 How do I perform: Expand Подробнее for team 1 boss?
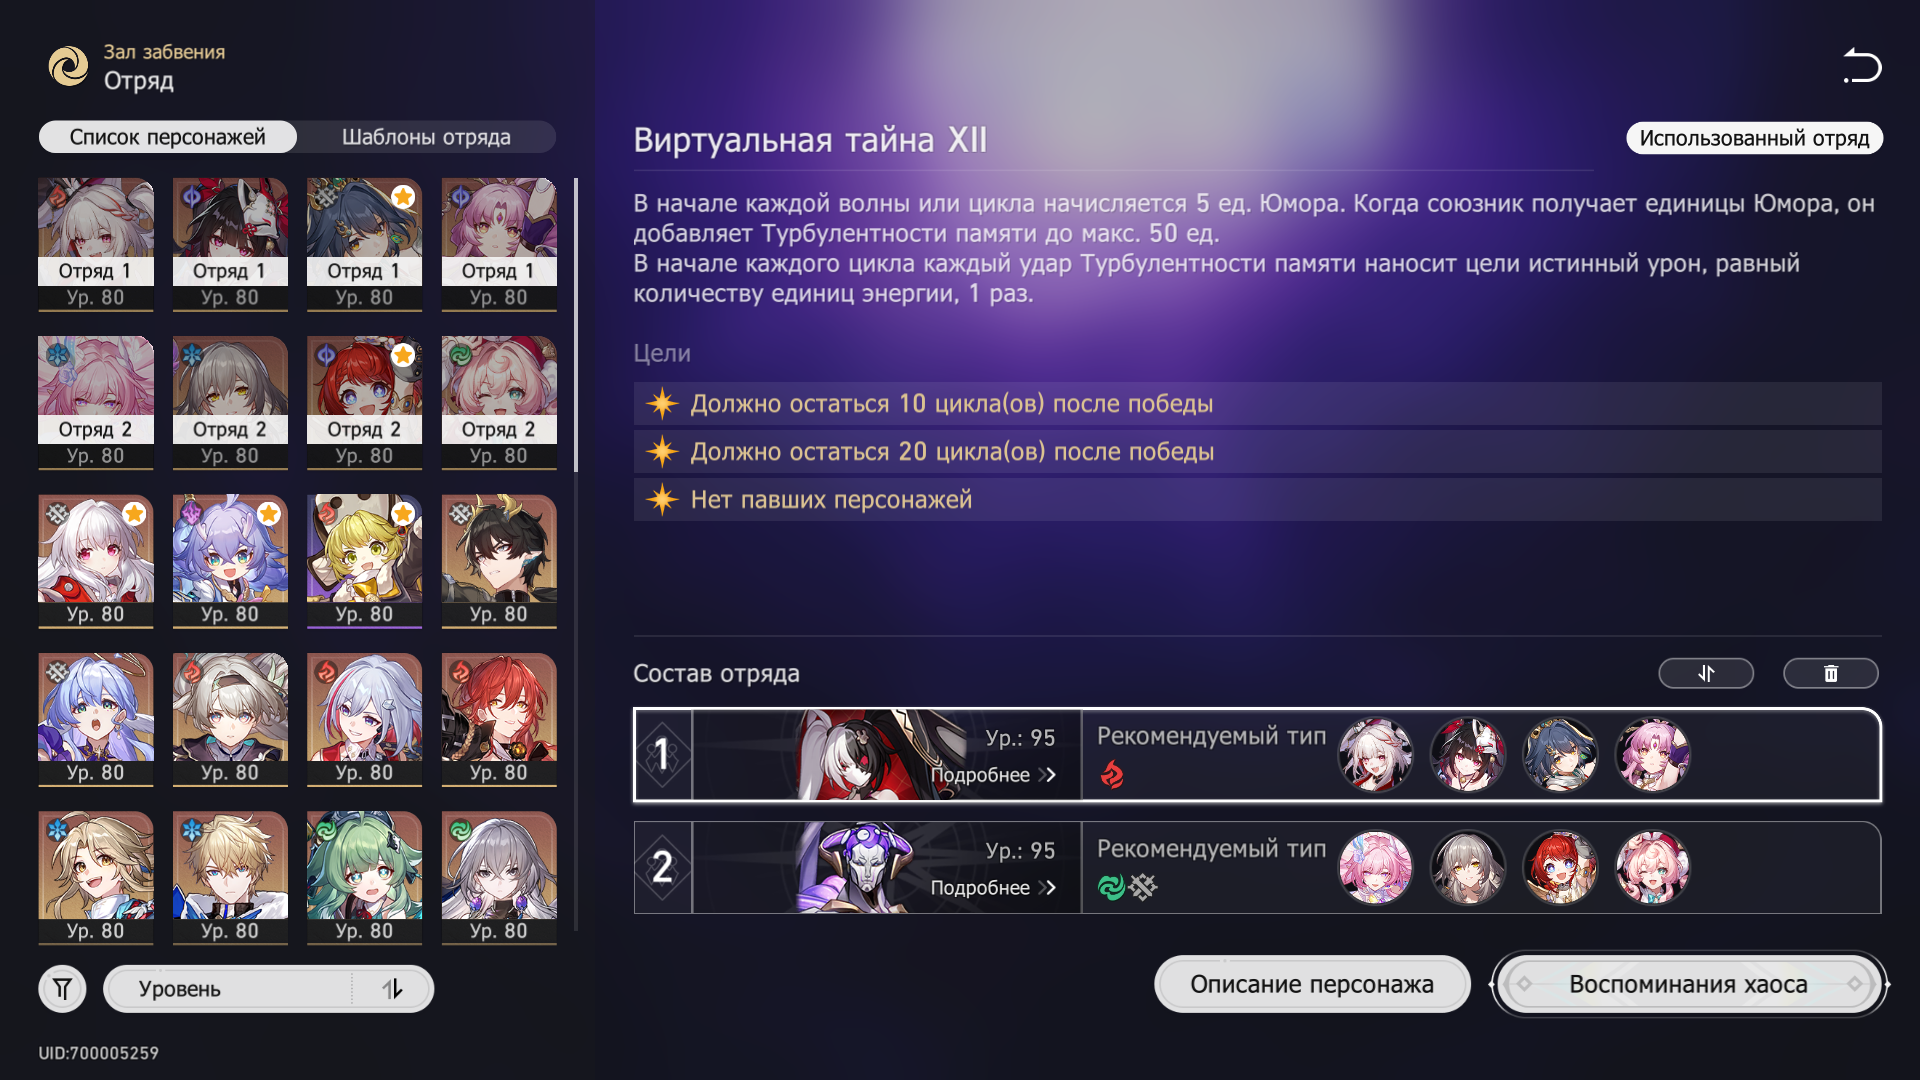(993, 775)
